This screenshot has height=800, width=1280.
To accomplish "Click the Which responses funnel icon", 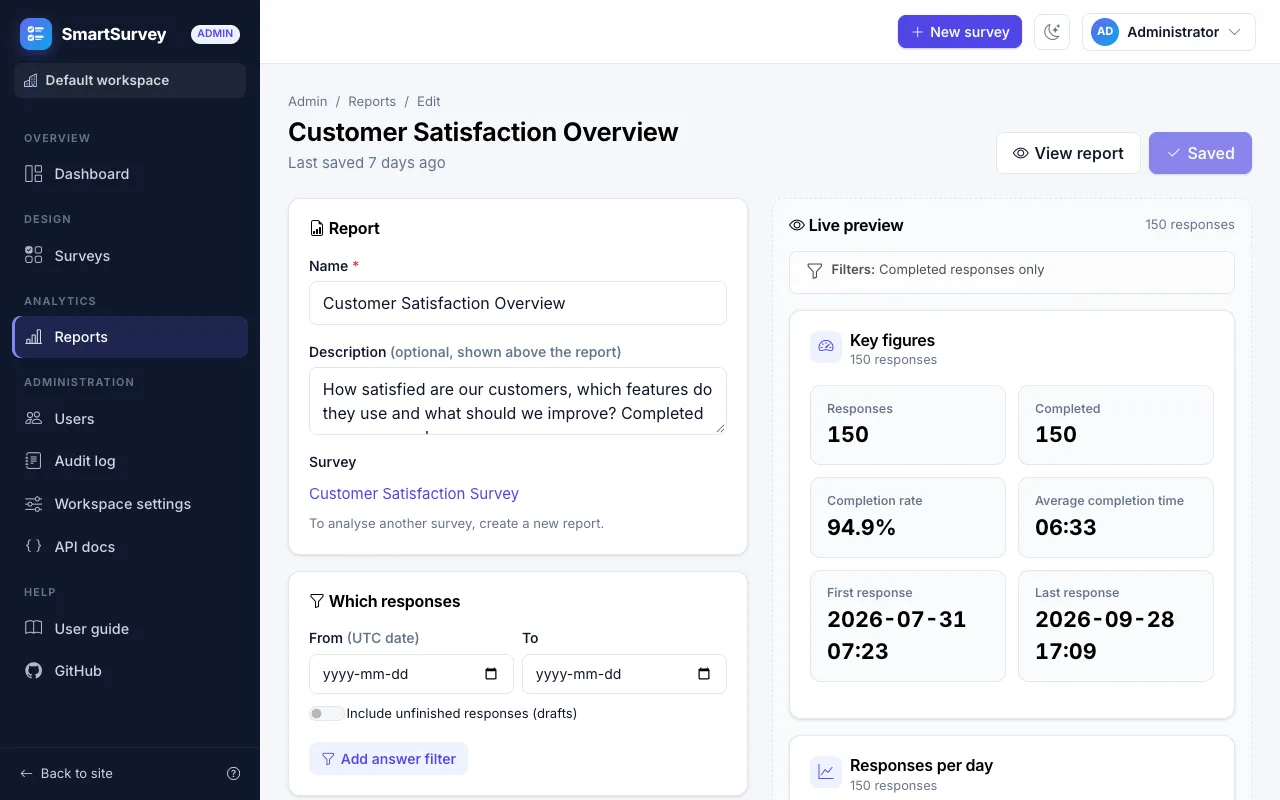I will 317,601.
